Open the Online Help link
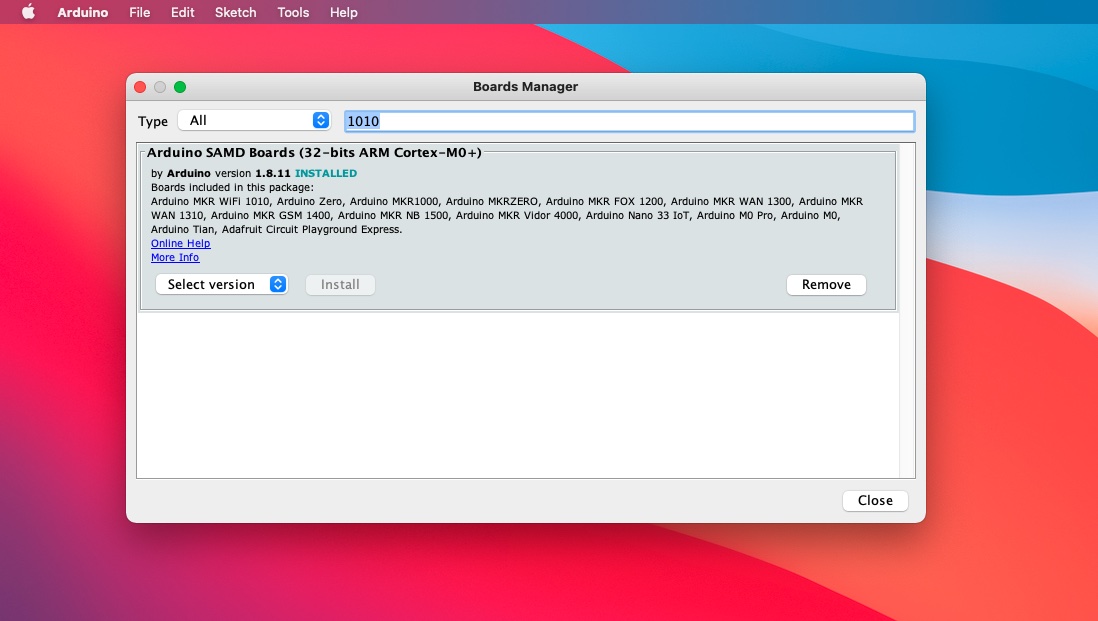 (180, 244)
